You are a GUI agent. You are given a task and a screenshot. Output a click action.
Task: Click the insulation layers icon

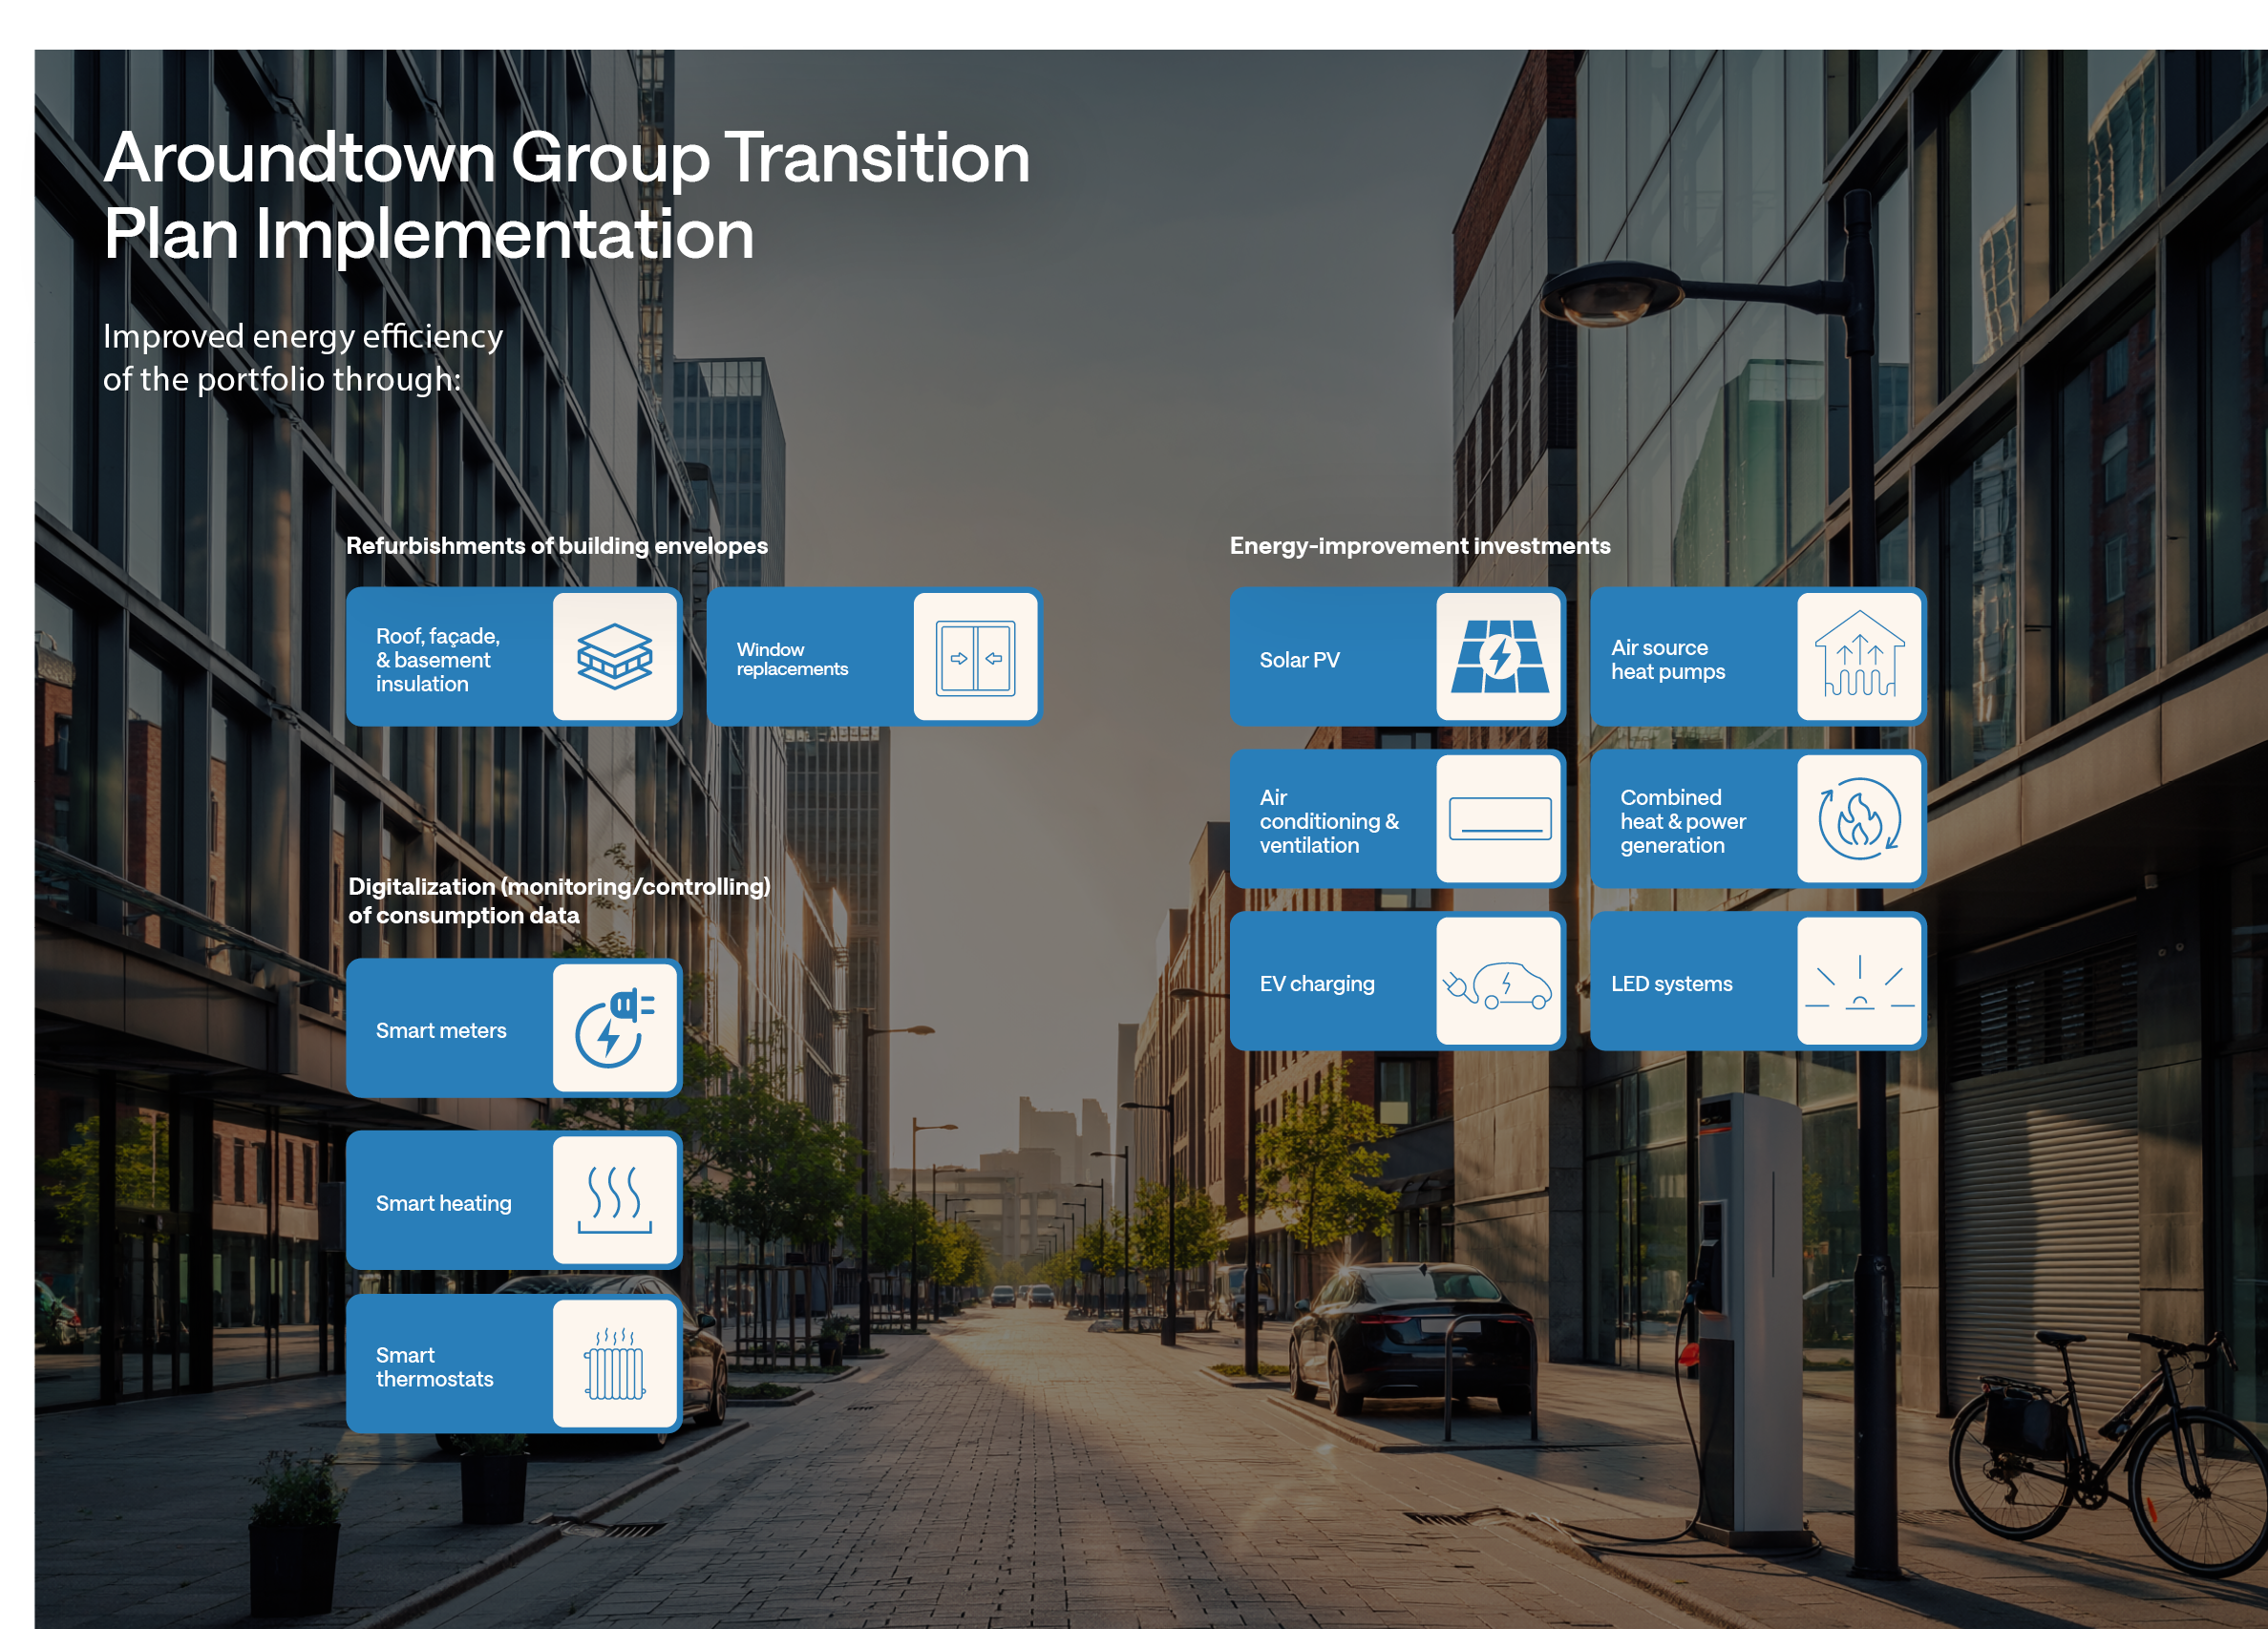coord(615,656)
